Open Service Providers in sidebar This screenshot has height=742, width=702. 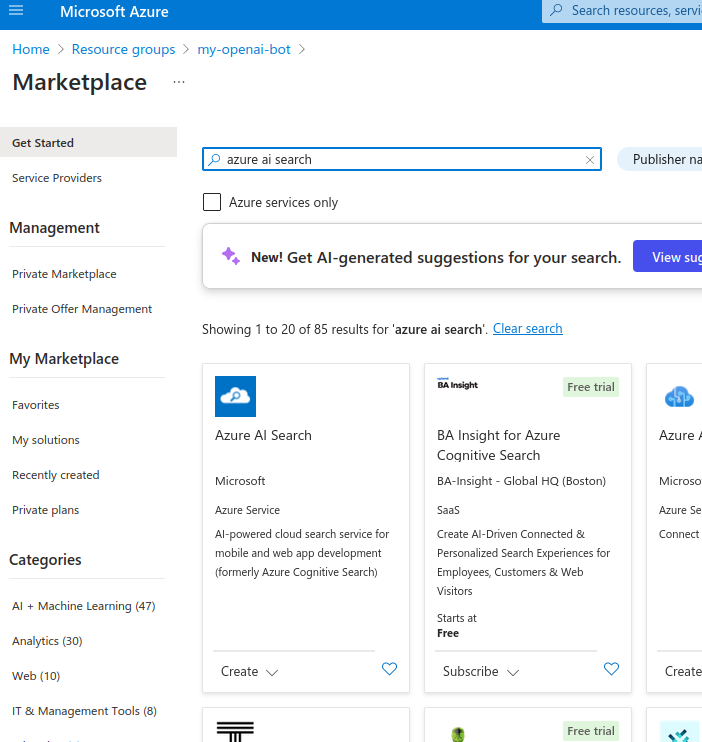[57, 178]
